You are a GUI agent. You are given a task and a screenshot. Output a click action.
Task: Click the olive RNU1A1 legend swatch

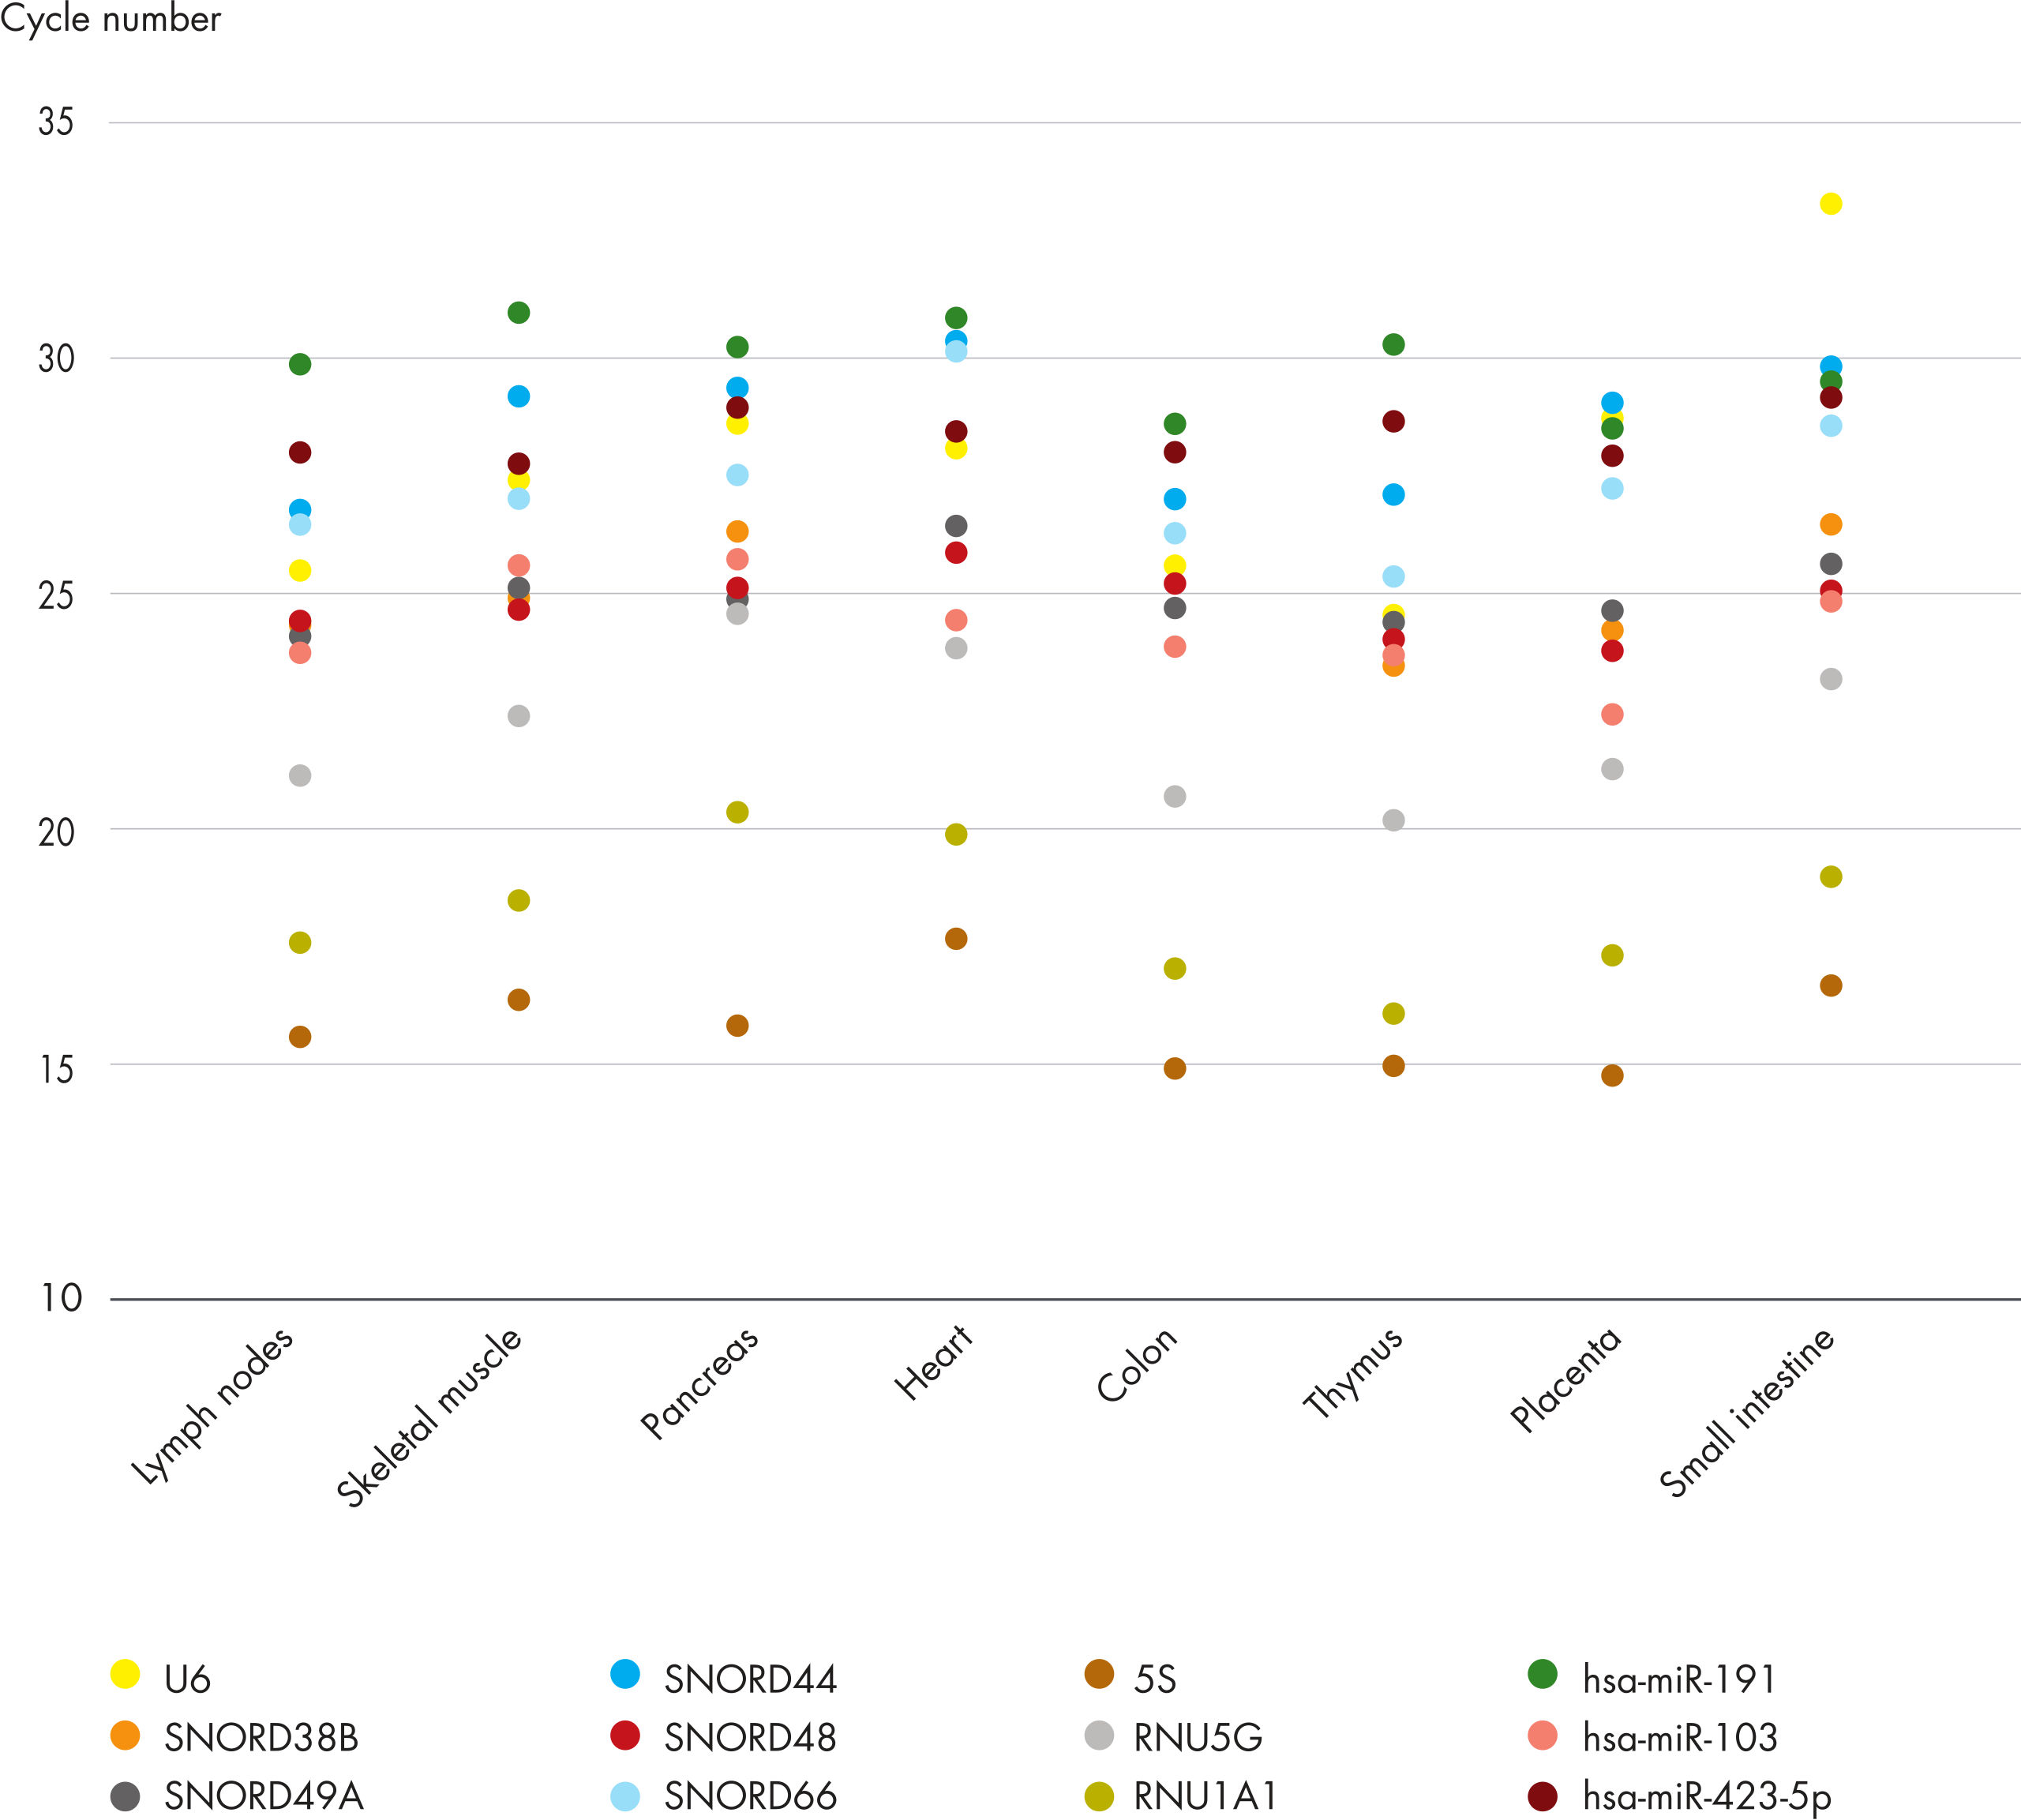pos(1099,1796)
